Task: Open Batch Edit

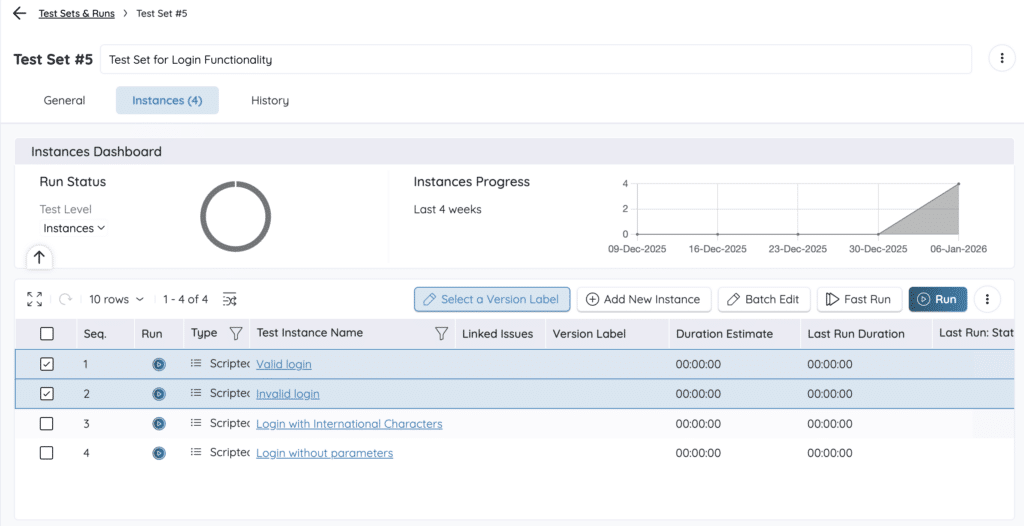Action: [764, 299]
